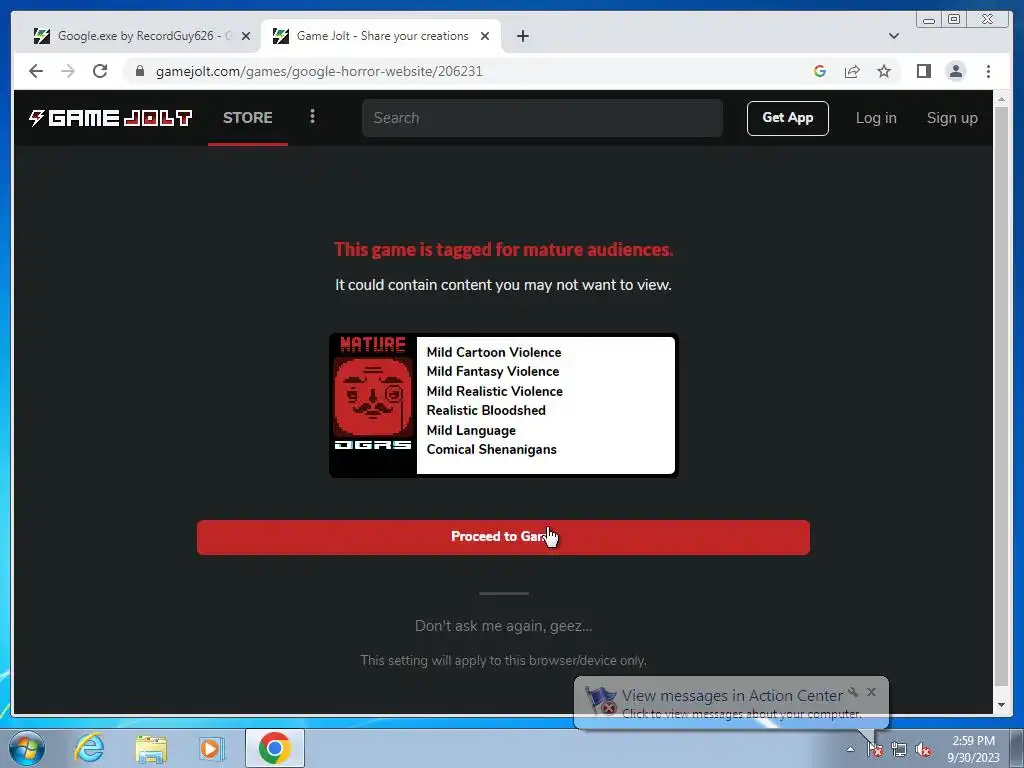Click "Mild Fantasy Violence" descriptor
1024x768 pixels.
(493, 371)
